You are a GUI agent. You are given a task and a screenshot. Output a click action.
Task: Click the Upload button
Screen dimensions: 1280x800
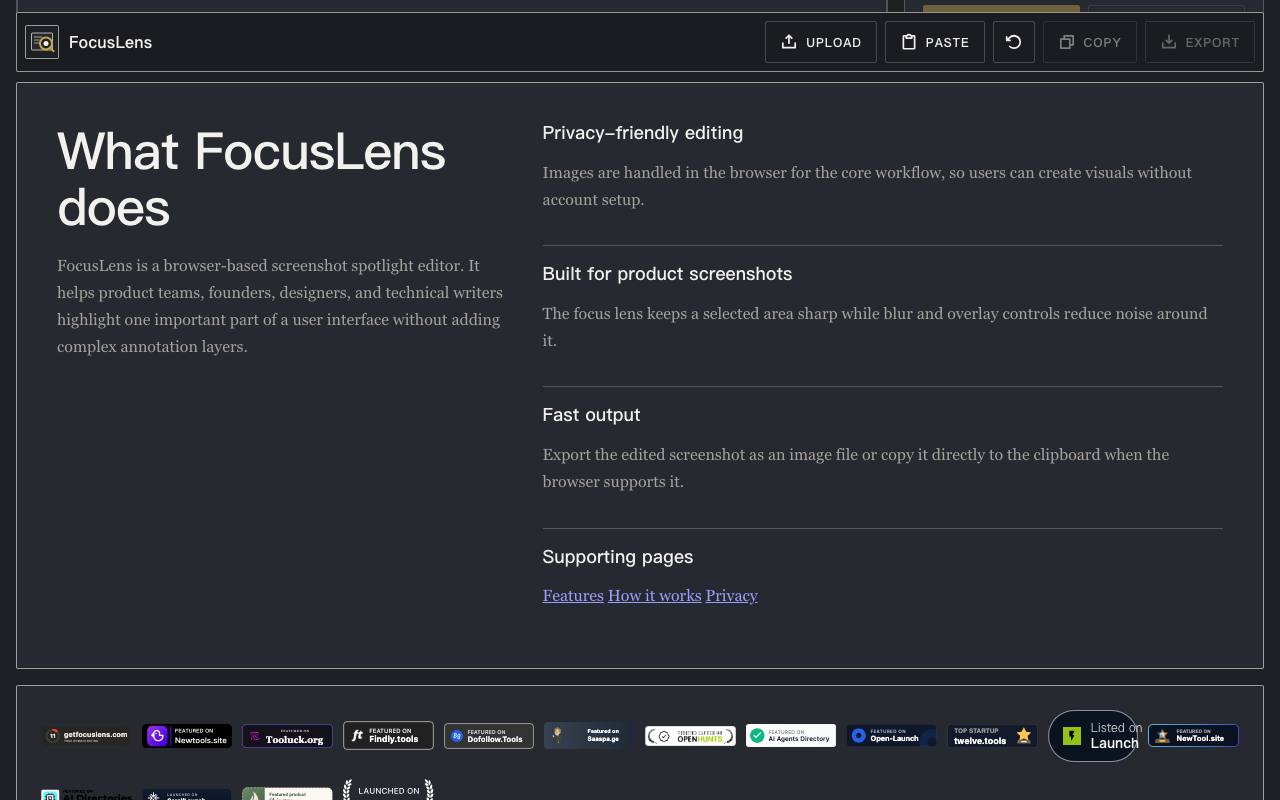[821, 42]
